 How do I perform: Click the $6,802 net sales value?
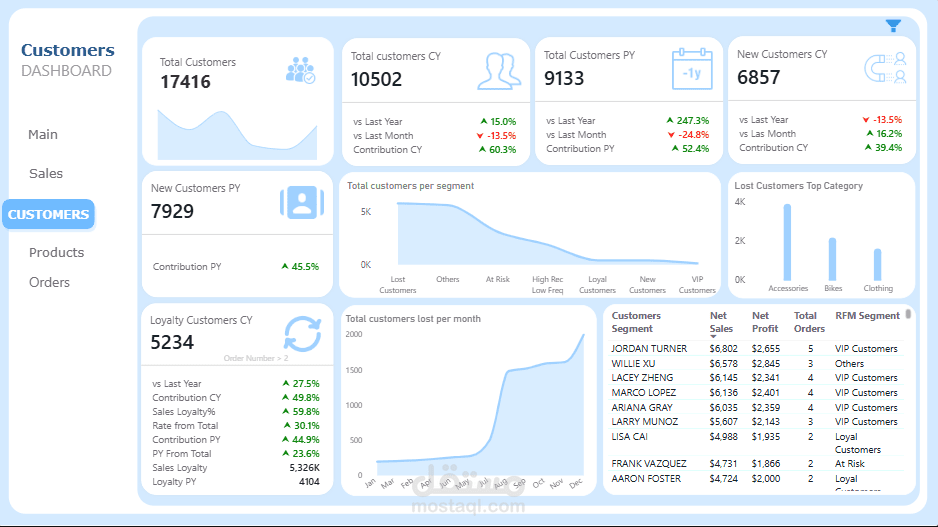[723, 349]
